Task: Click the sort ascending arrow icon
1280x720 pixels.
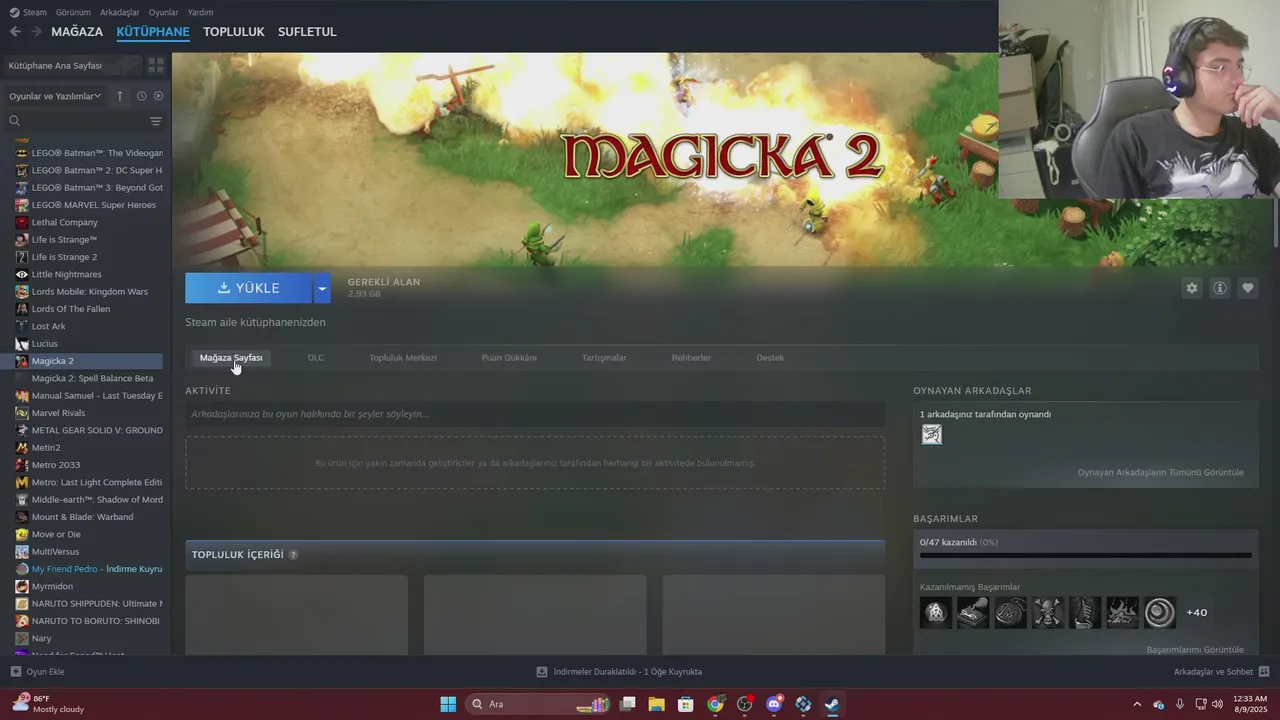Action: tap(120, 96)
